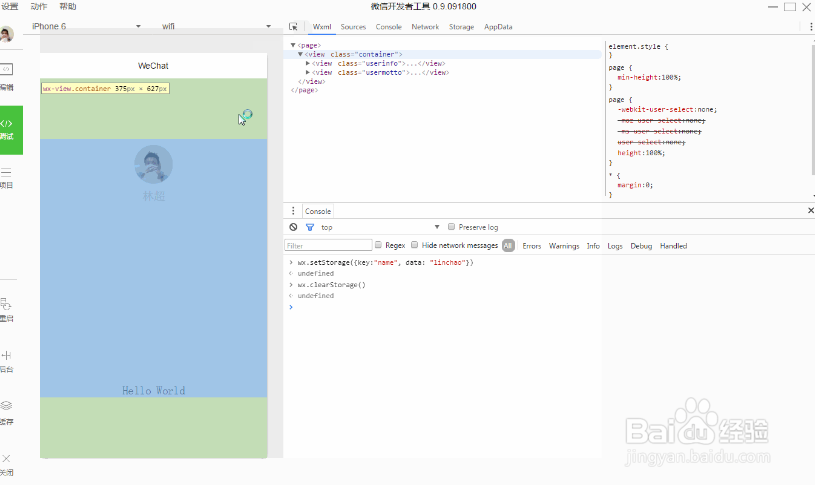Enable the Regex checkbox
815x485 pixels.
(x=378, y=245)
